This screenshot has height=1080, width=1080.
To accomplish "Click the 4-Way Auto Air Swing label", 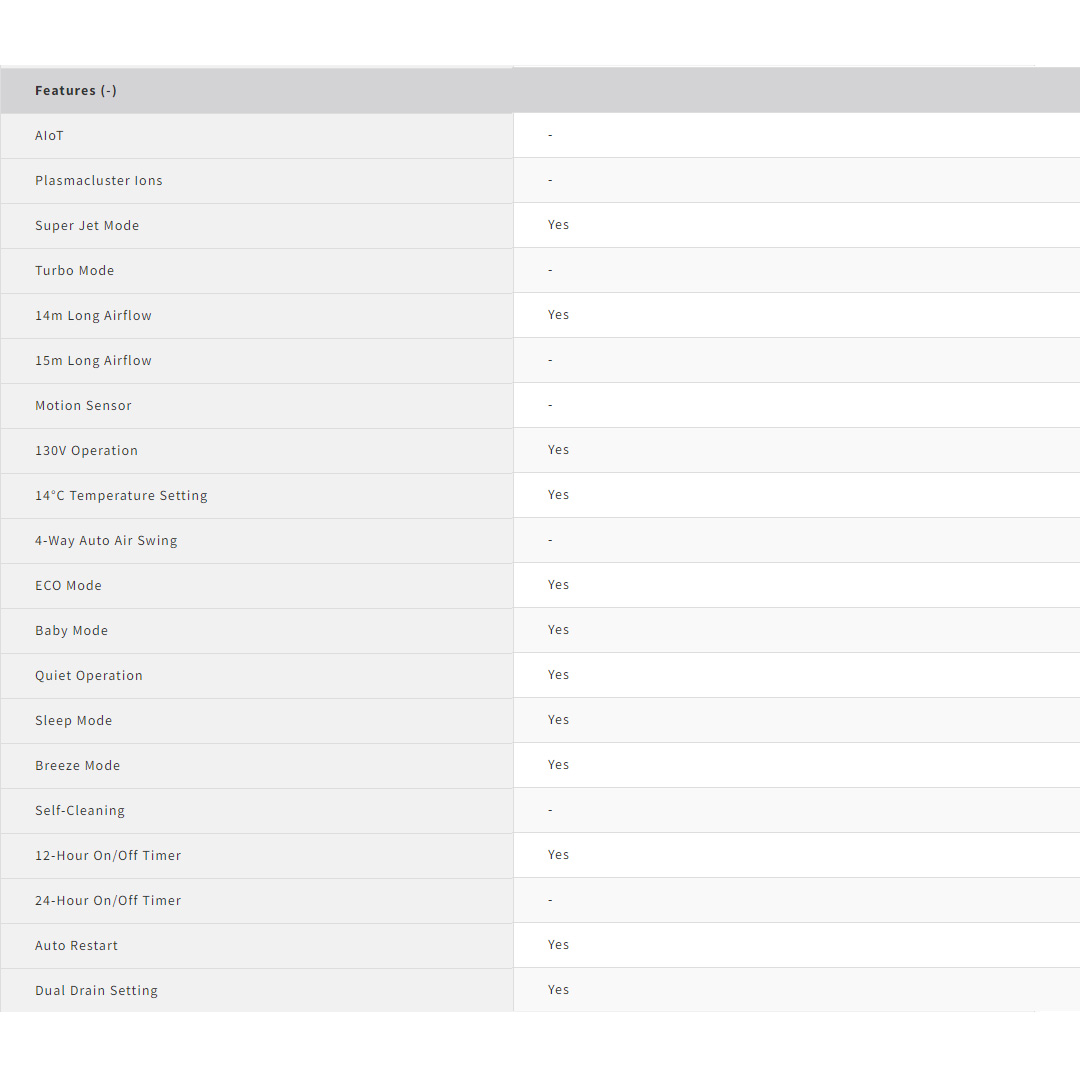I will pyautogui.click(x=106, y=541).
